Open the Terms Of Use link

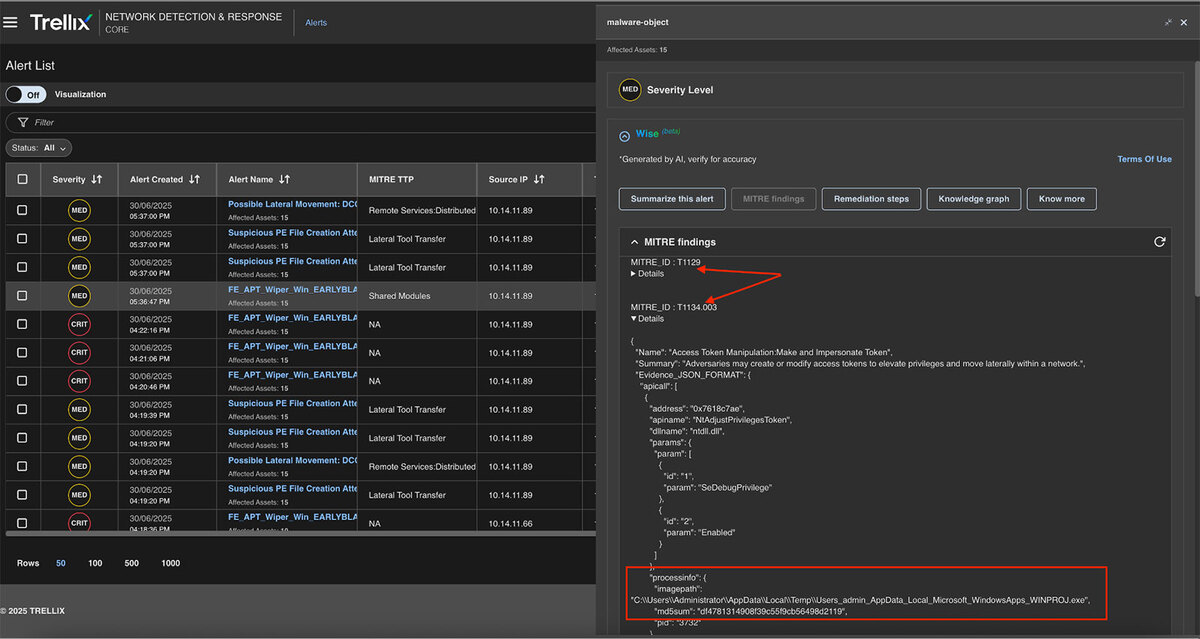coord(1145,159)
